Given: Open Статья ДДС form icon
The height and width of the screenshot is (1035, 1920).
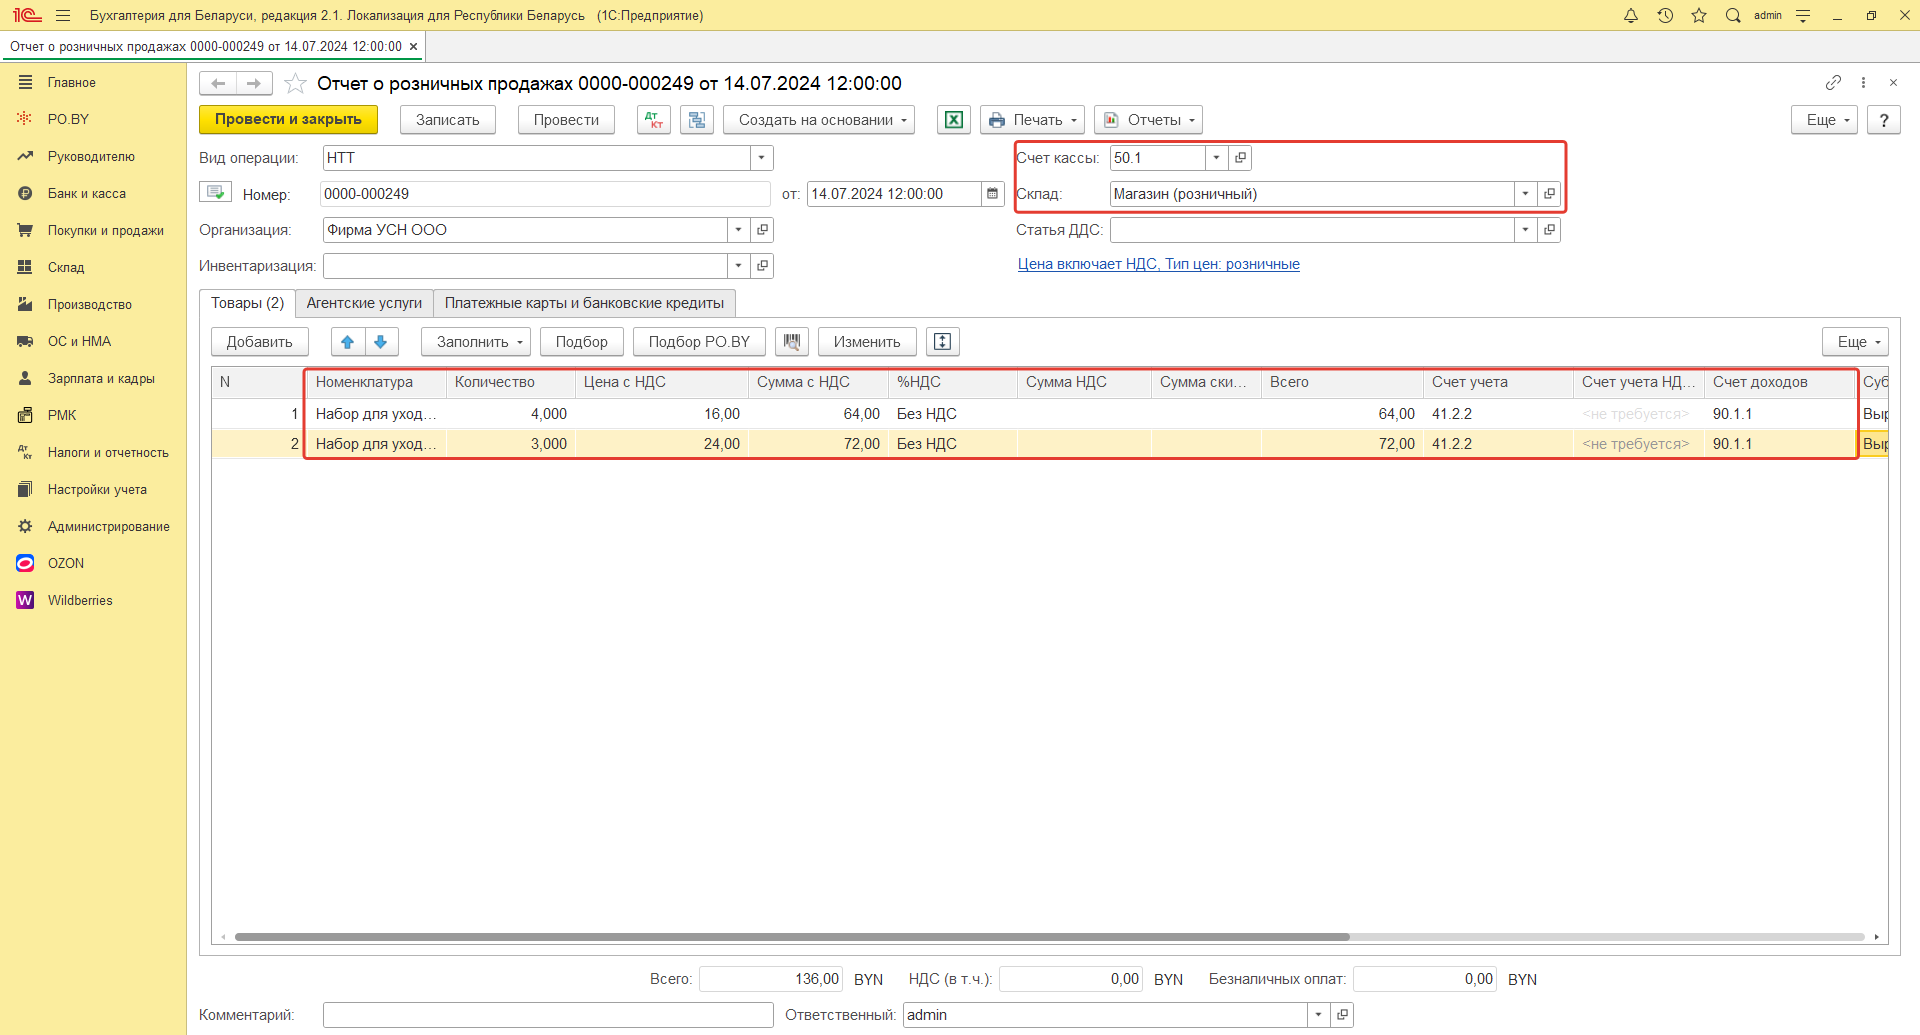Looking at the screenshot, I should click(x=1549, y=230).
